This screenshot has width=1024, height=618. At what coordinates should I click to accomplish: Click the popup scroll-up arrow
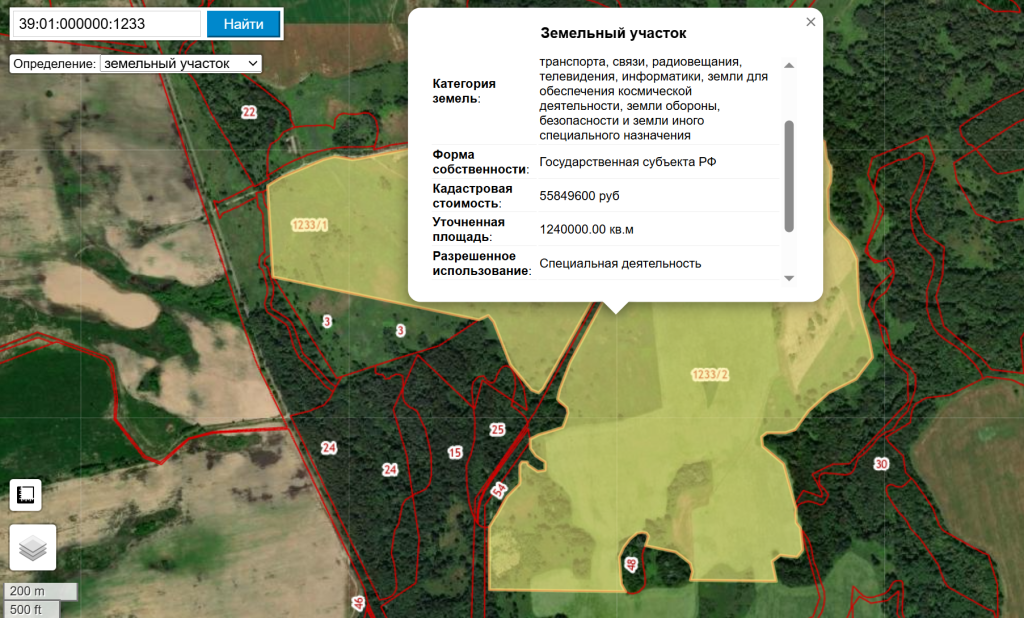788,65
